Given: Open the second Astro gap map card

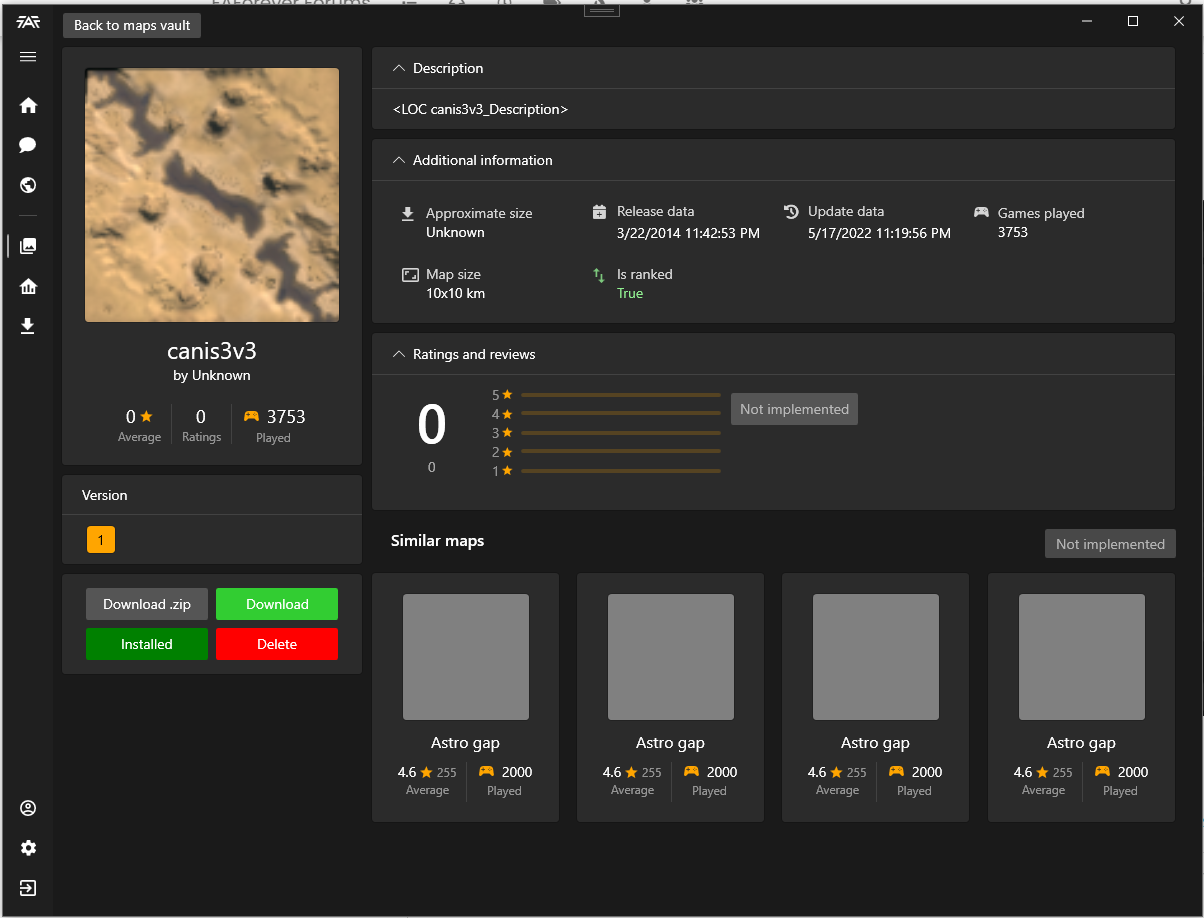Looking at the screenshot, I should (x=670, y=697).
